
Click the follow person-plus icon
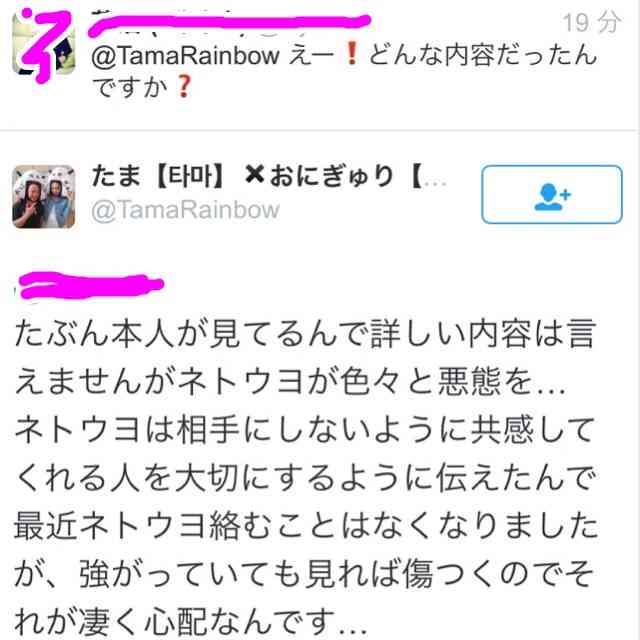click(x=552, y=196)
